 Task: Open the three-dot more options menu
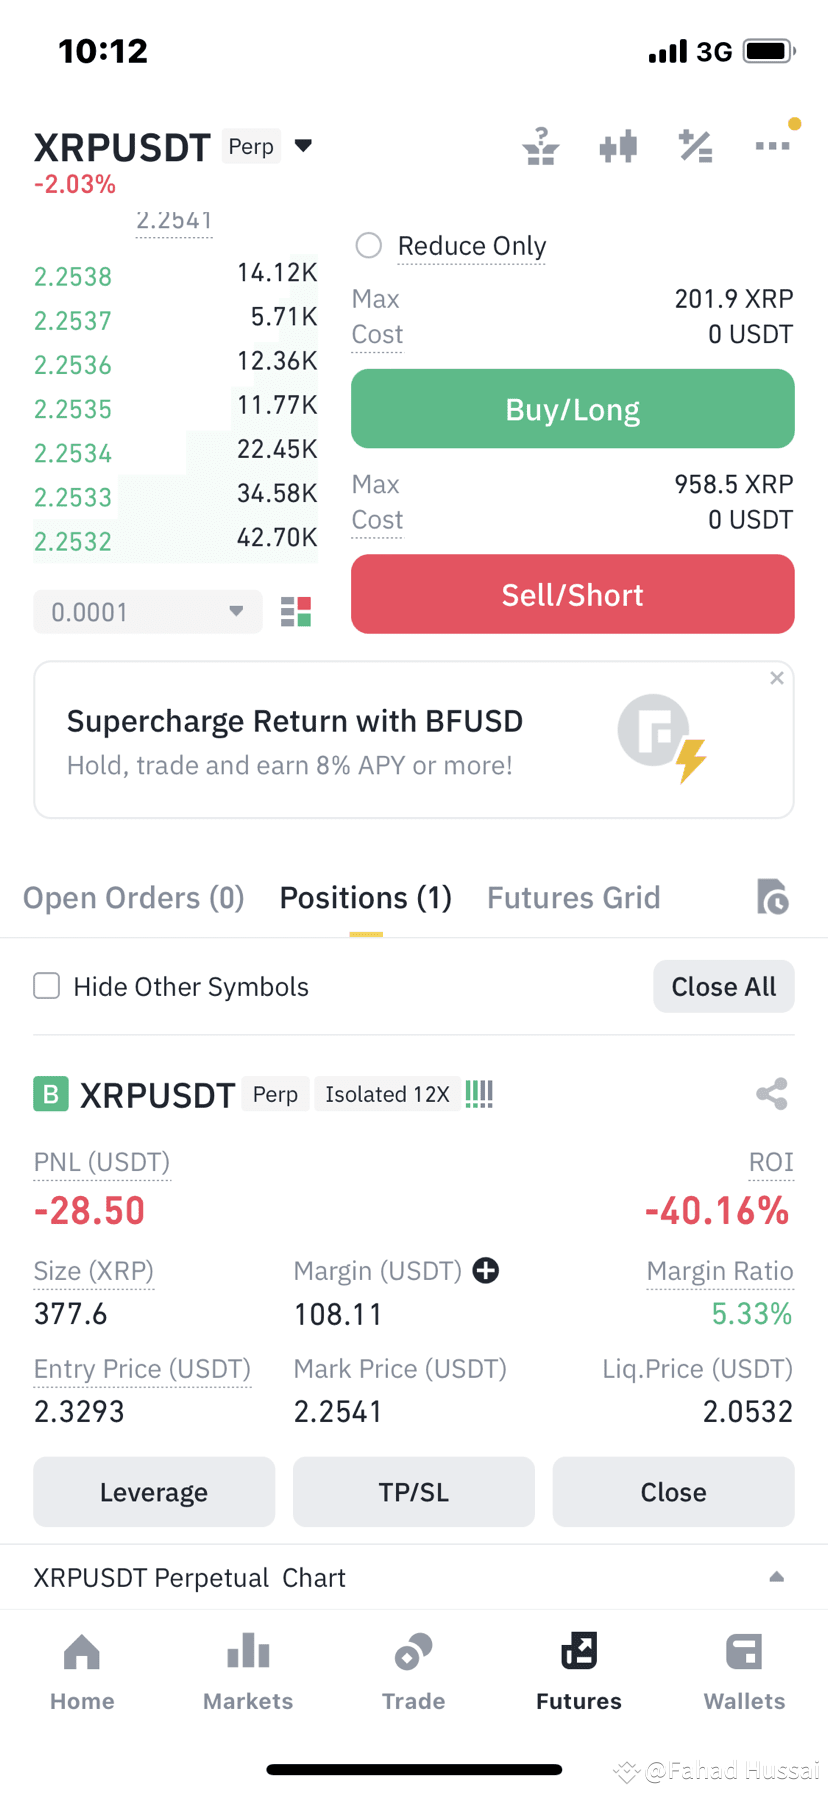tap(772, 146)
